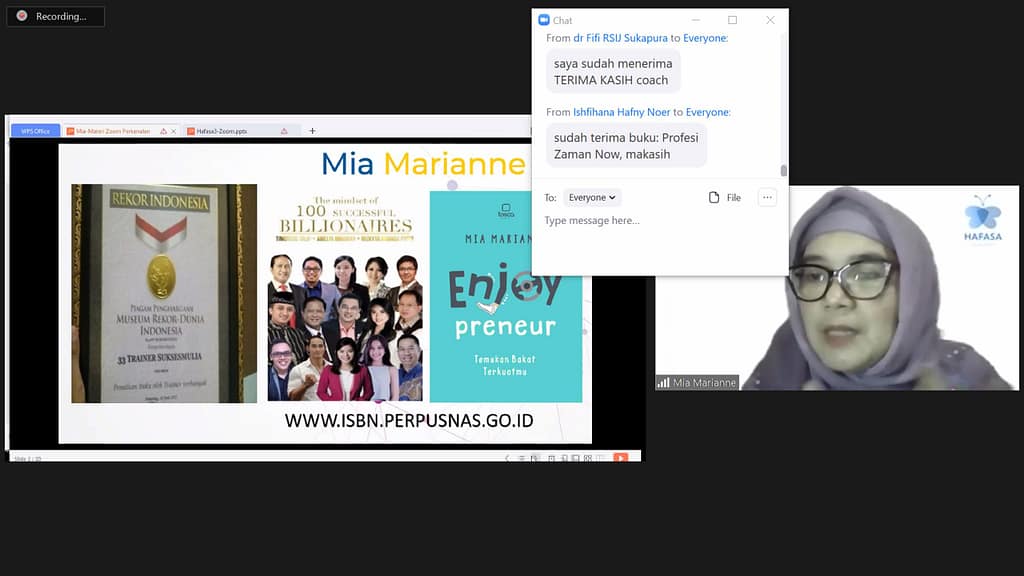Click the File attachment button in chat
1024x576 pixels.
coord(725,197)
